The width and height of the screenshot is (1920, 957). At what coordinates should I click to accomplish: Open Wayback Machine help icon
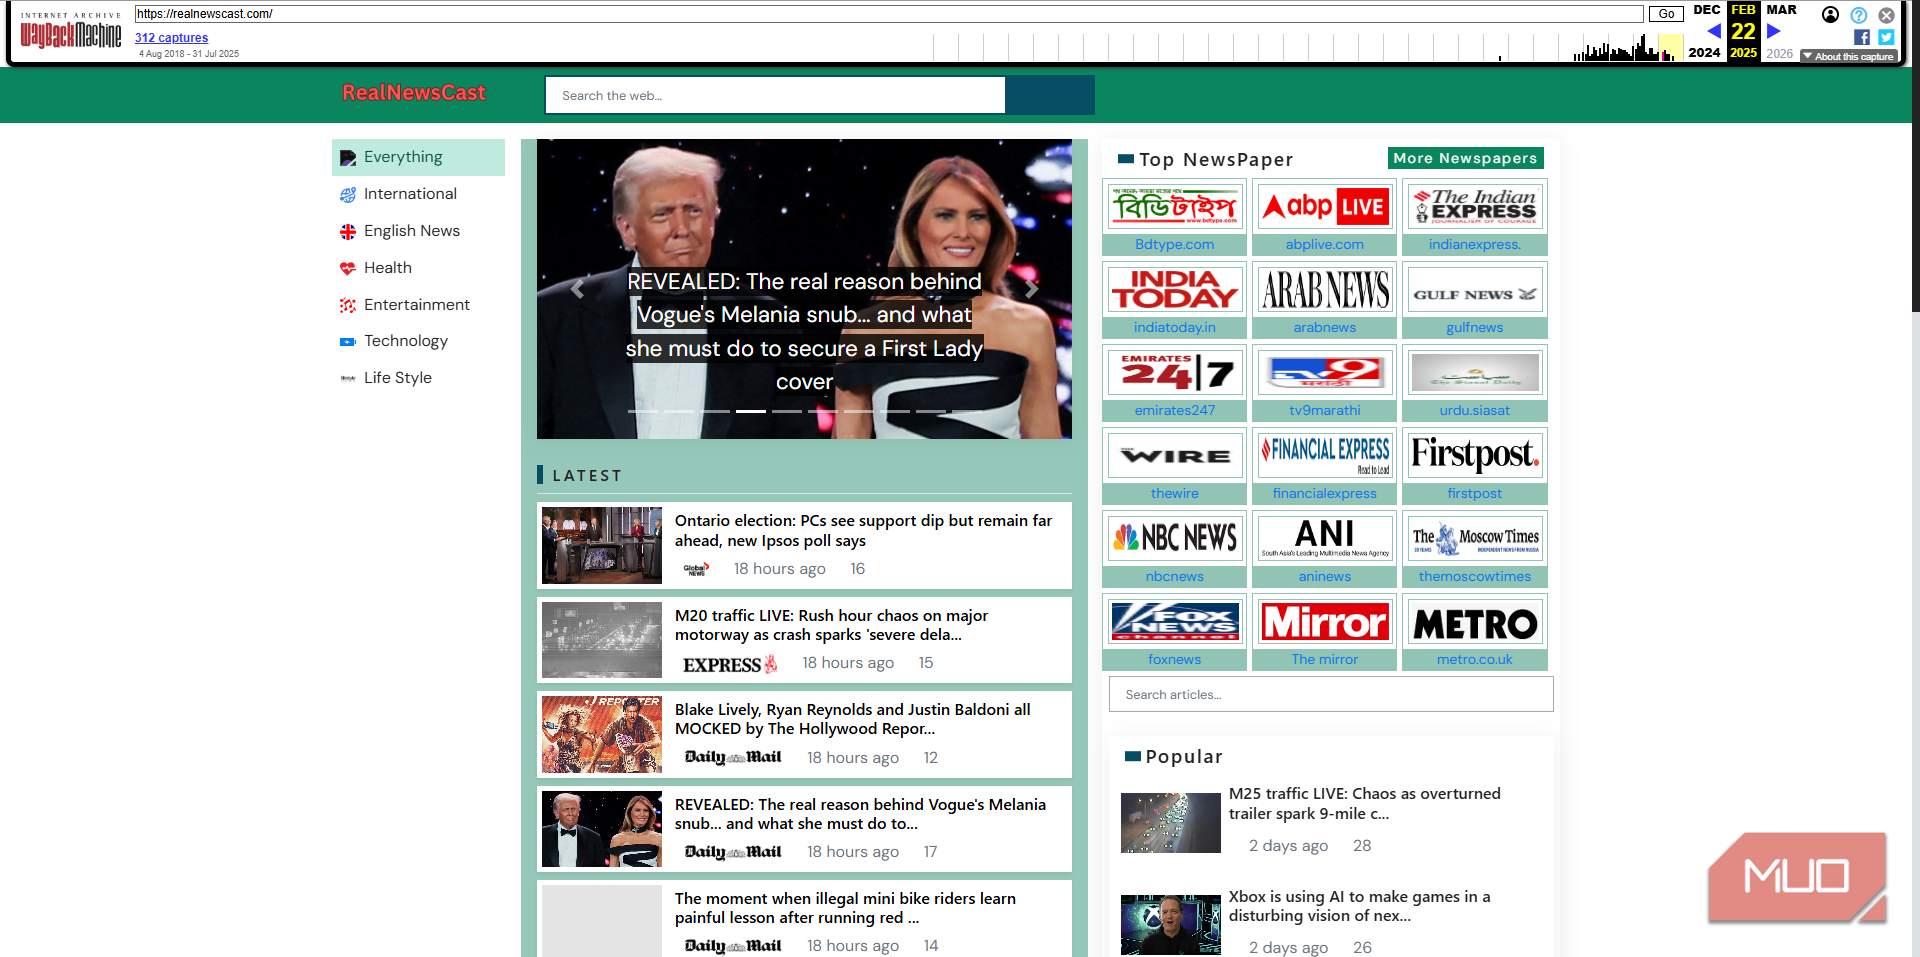1858,15
